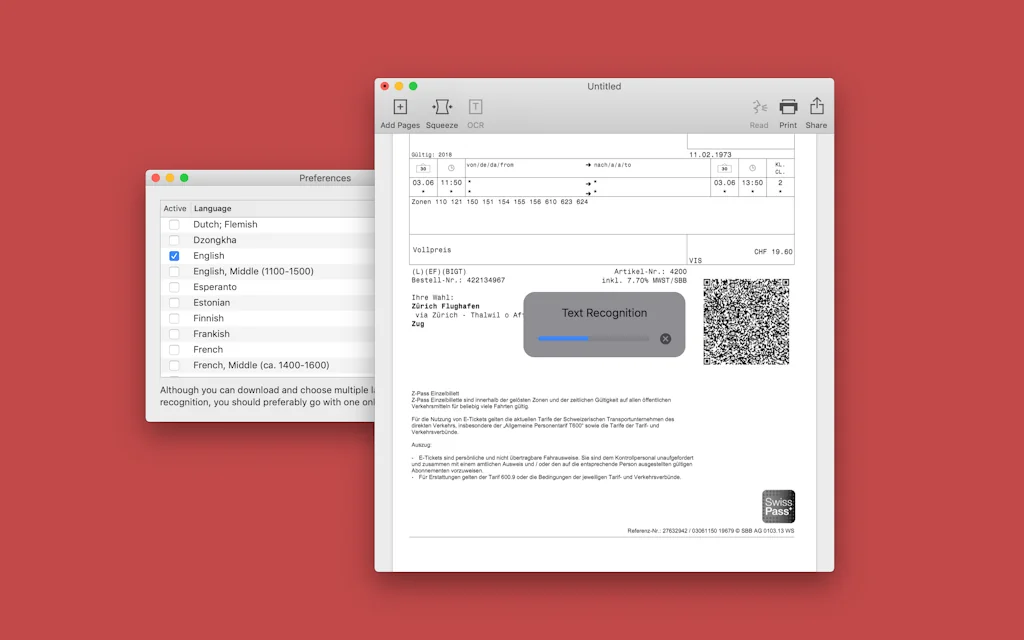Enable the Esperanto language checkbox
Screen dimensions: 1024x640
pos(174,287)
